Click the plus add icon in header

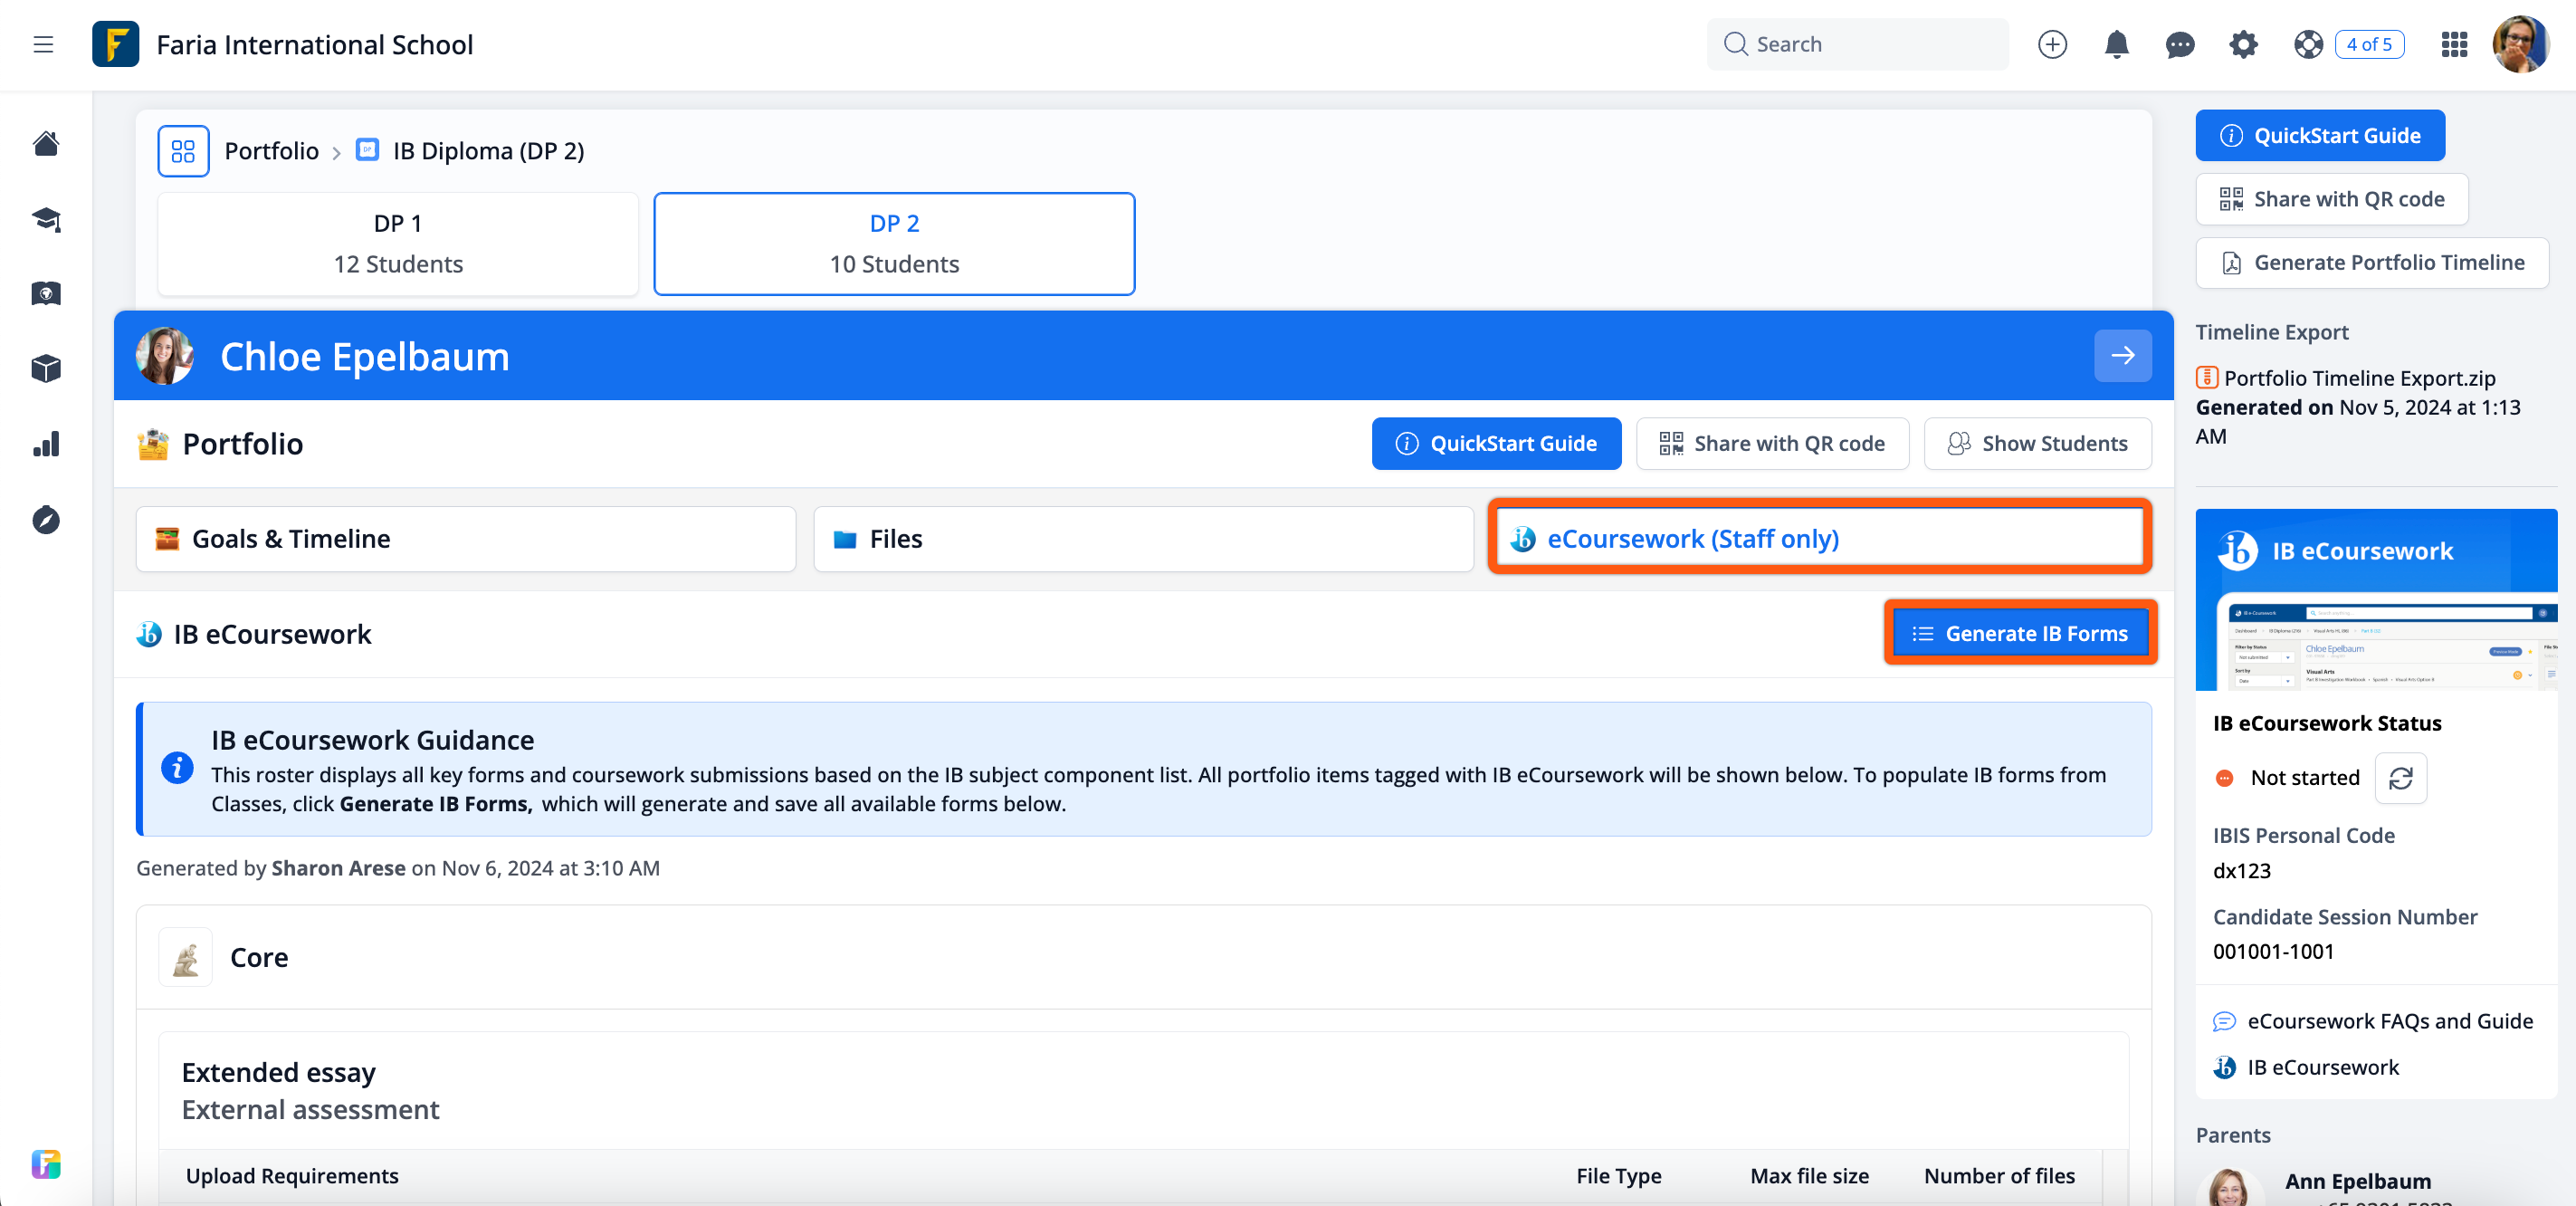point(2052,44)
